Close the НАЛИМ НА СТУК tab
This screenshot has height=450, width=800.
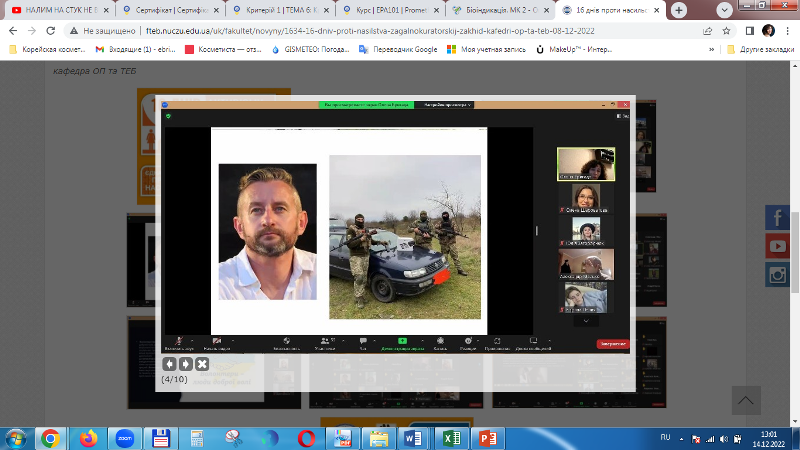pyautogui.click(x=106, y=10)
